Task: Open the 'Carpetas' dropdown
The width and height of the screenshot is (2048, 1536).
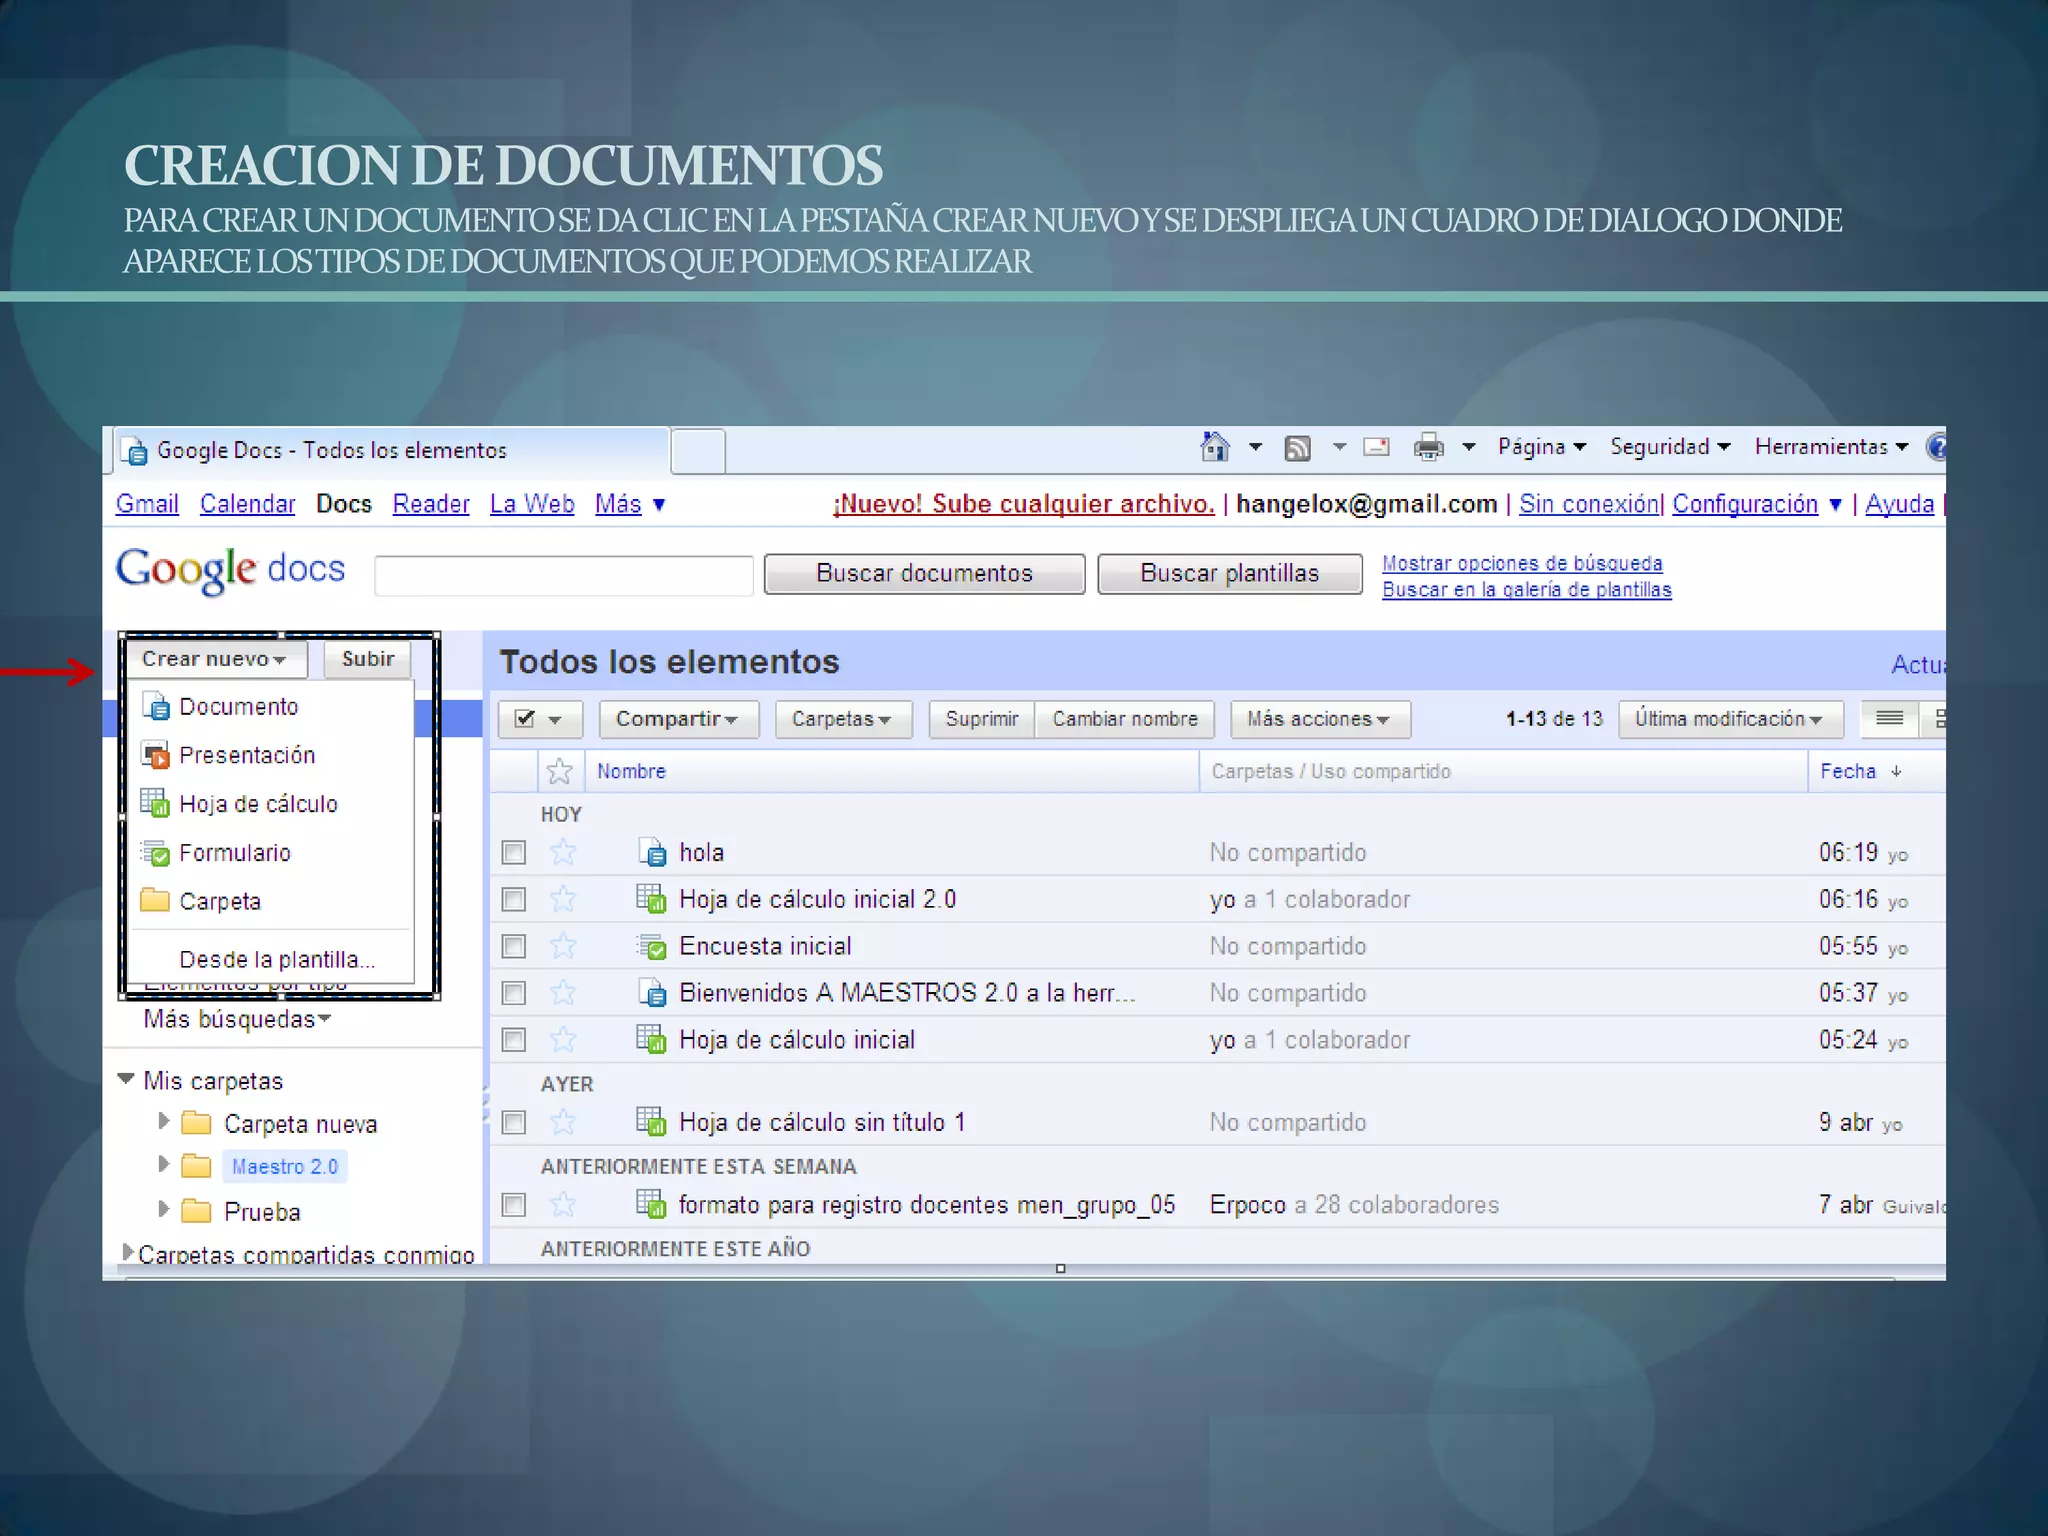Action: pyautogui.click(x=843, y=719)
